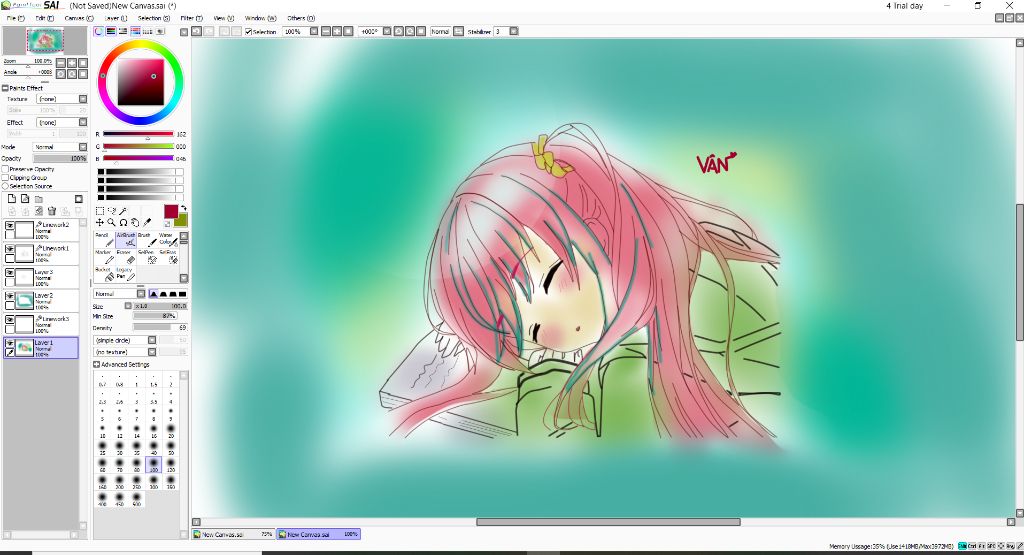Screen dimensions: 1024x555
Task: Enable Preserve Opacity checkbox
Action: [5, 169]
